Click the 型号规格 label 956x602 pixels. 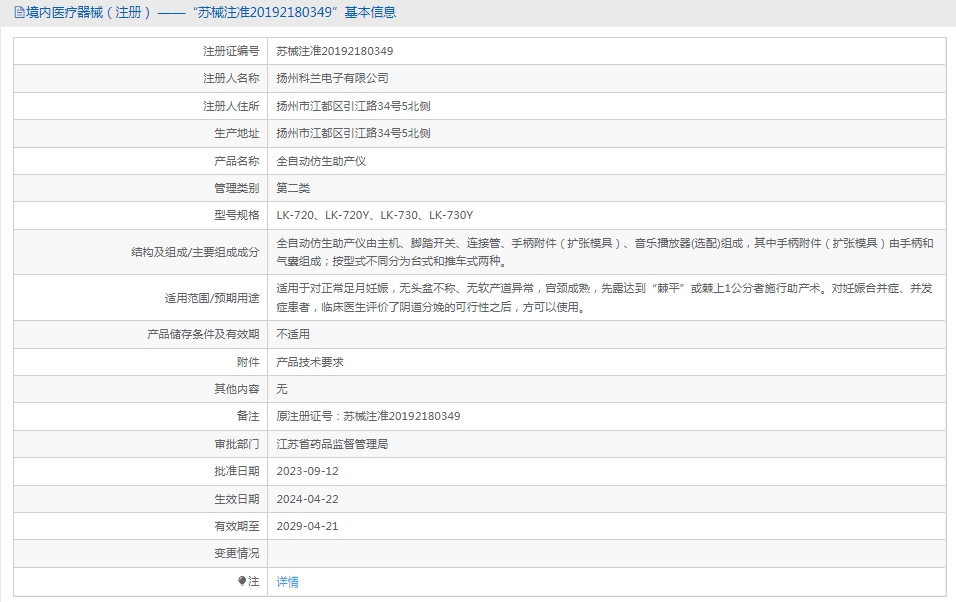pos(237,215)
